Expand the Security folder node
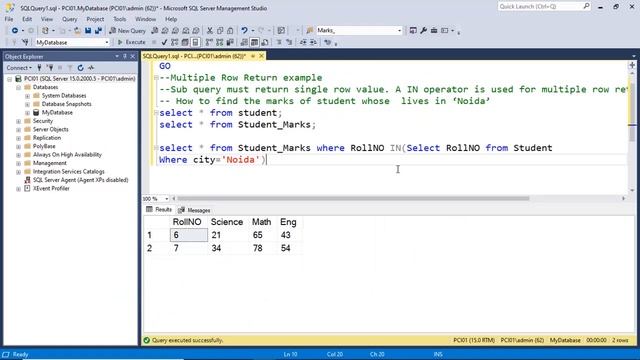Screen dimensions: 640x360 click(18, 121)
